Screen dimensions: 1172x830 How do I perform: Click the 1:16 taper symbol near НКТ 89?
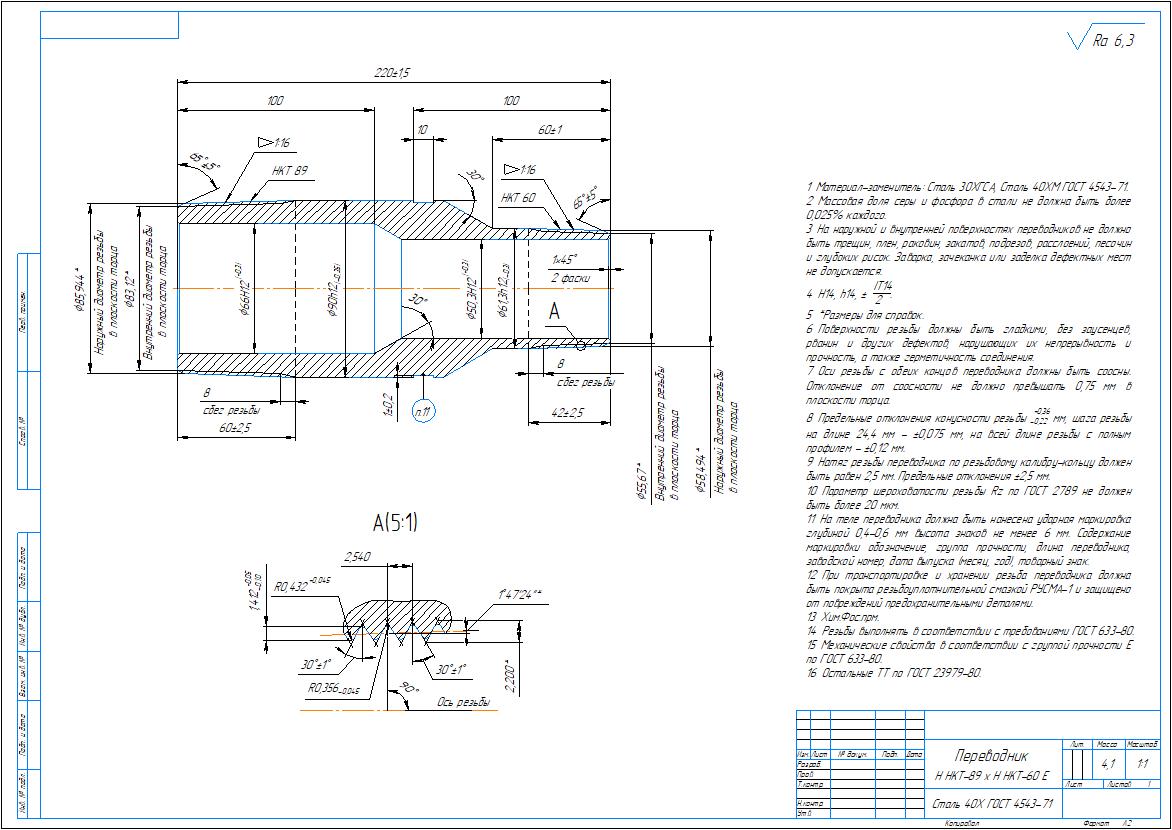(x=273, y=143)
